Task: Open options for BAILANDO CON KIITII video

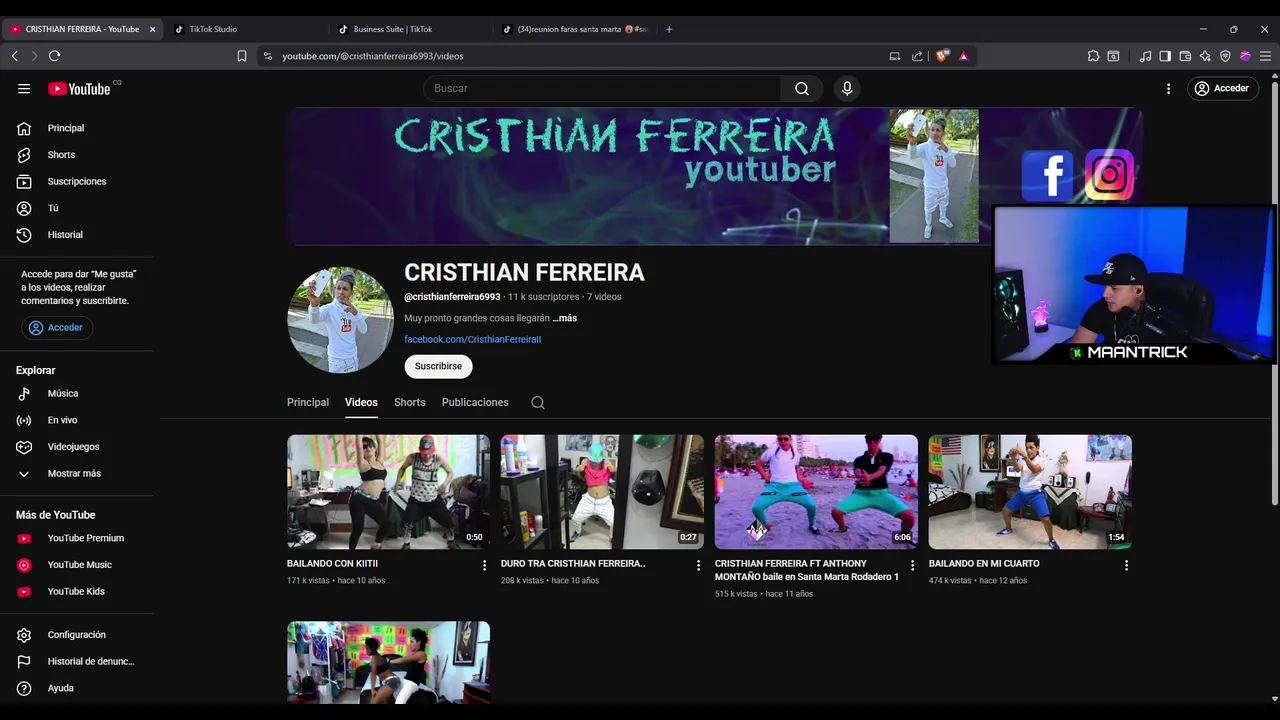Action: 484,565
